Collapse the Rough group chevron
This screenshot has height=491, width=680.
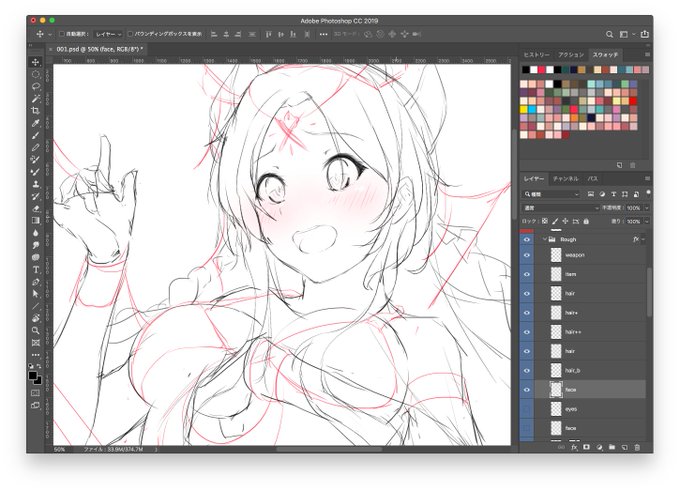(544, 239)
